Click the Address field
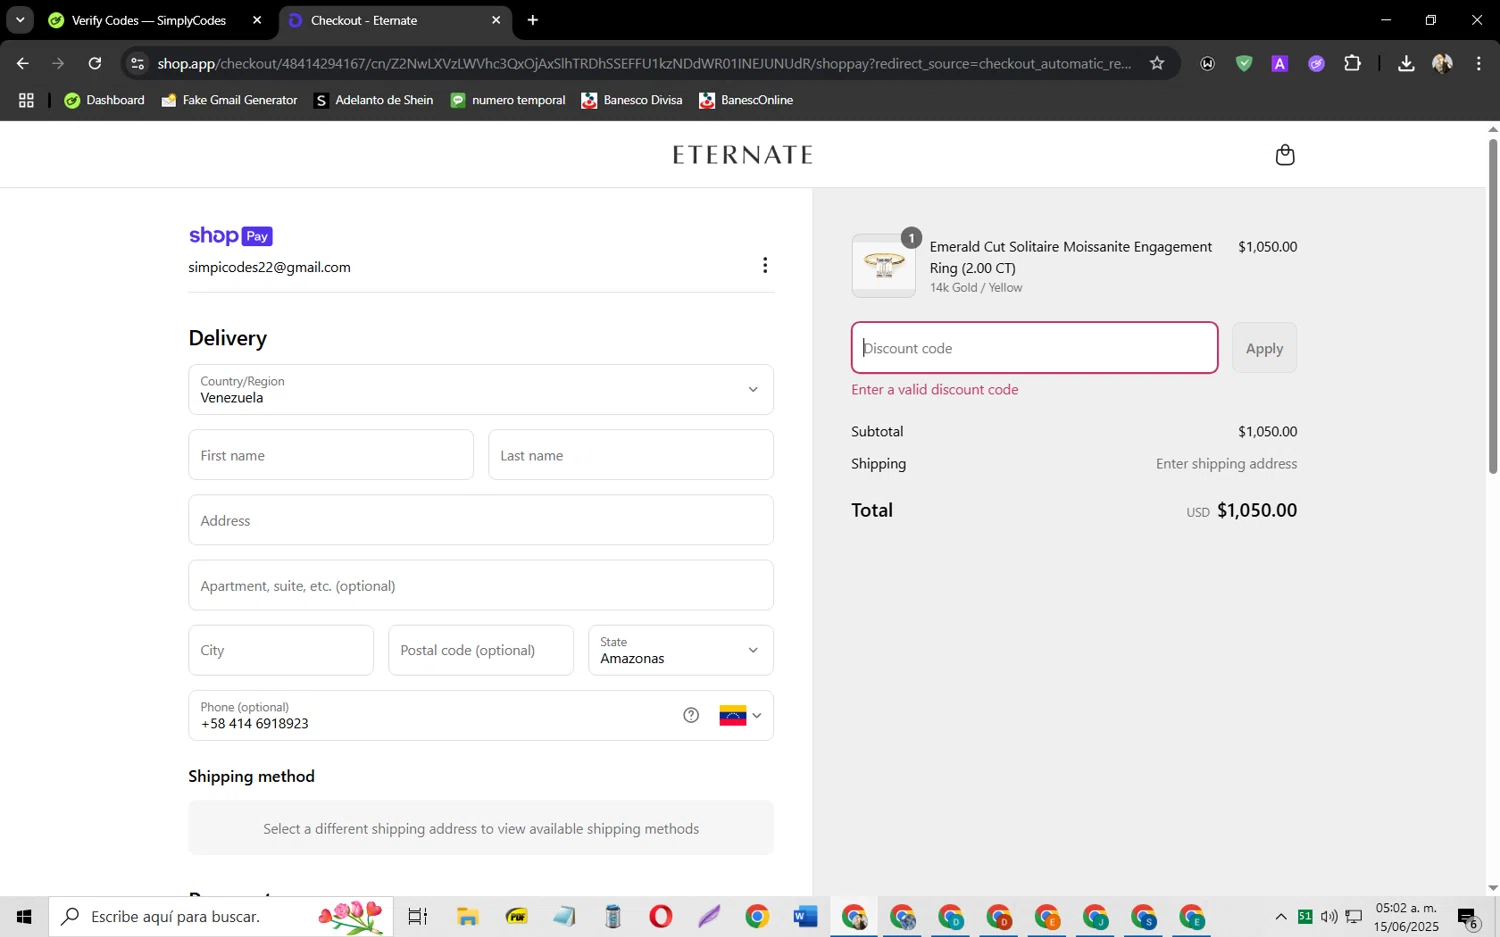Image resolution: width=1500 pixels, height=937 pixels. click(481, 520)
